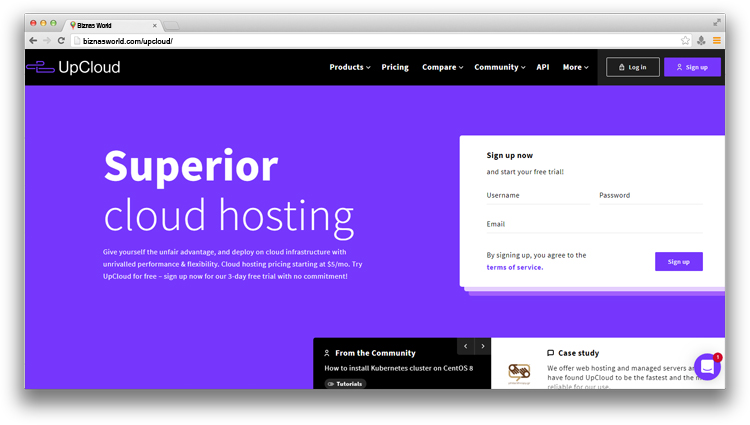Focus the Email field
Screen dimensions: 750x425
[x=595, y=224]
